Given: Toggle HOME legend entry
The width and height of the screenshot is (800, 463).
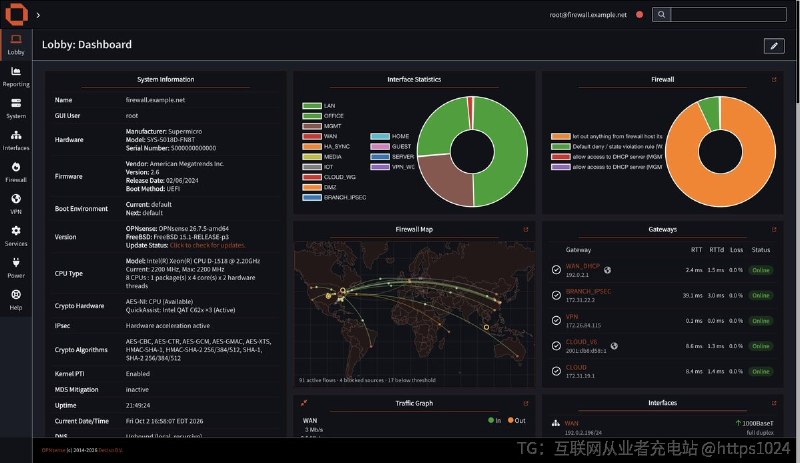Looking at the screenshot, I should coord(390,136).
